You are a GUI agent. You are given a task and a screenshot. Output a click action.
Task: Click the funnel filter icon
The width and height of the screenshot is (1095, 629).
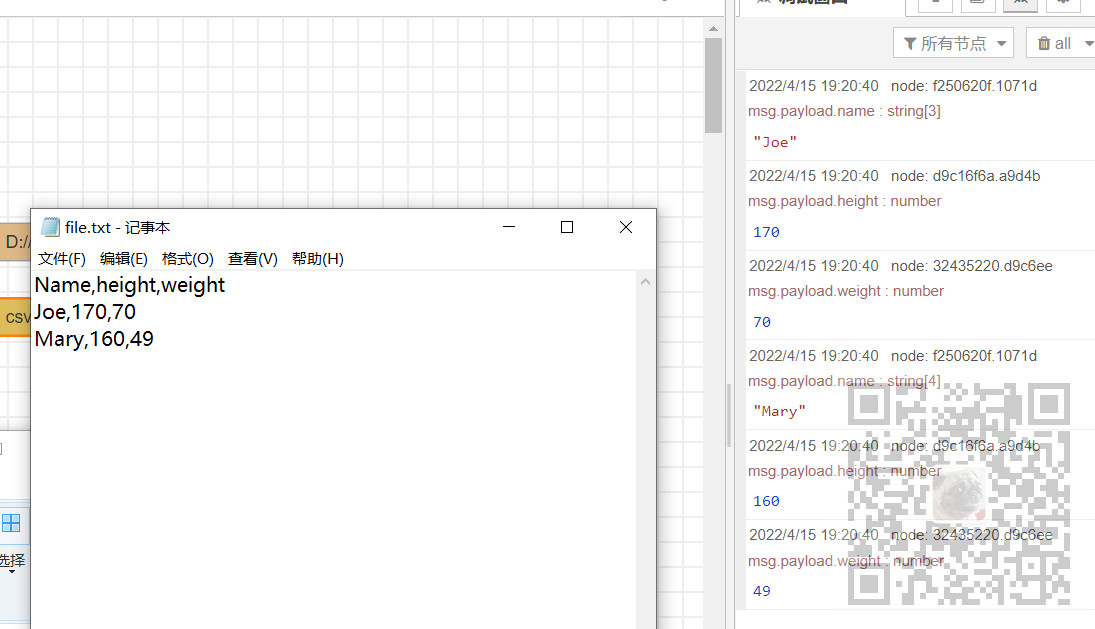(x=910, y=44)
